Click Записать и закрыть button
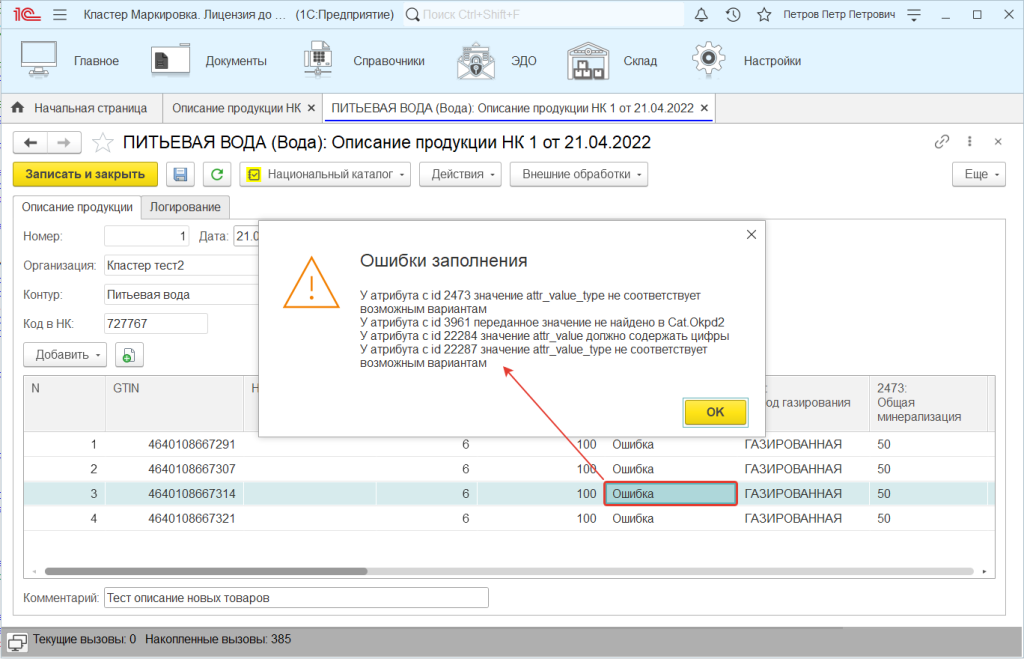The width and height of the screenshot is (1024, 659). click(x=85, y=174)
